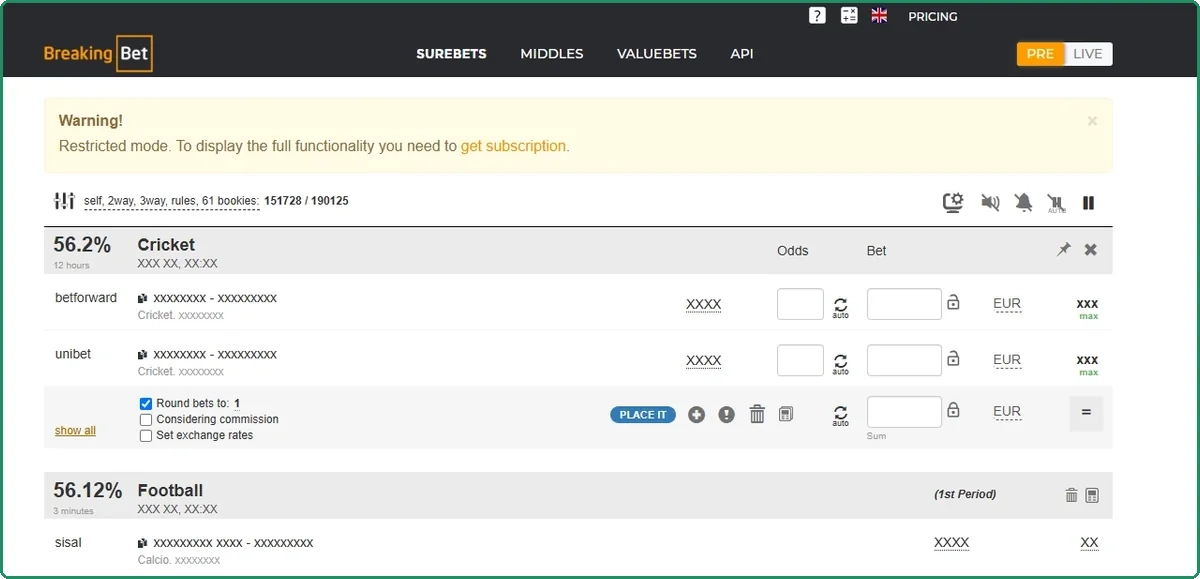The image size is (1200, 579).
Task: Click the betforward event link icon
Action: pos(142,298)
